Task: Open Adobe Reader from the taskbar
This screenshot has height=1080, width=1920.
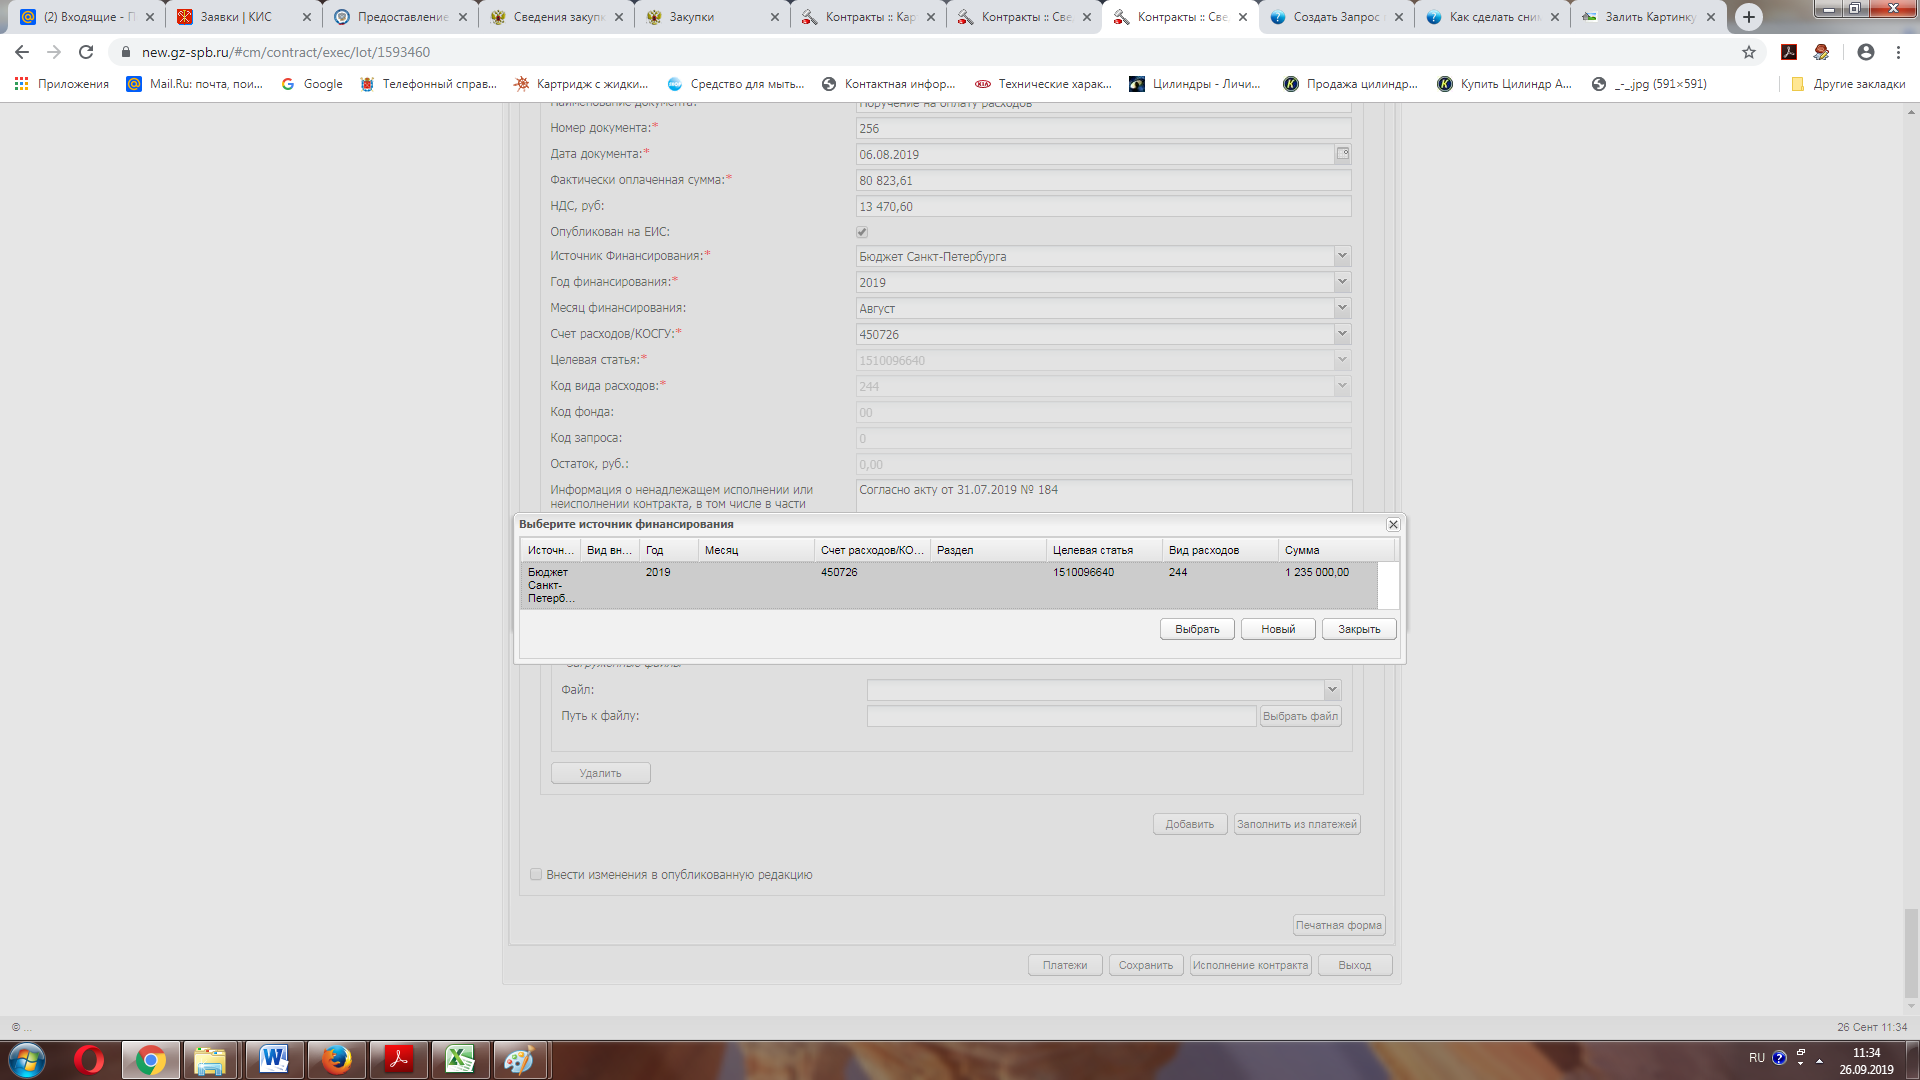Action: pyautogui.click(x=399, y=1060)
